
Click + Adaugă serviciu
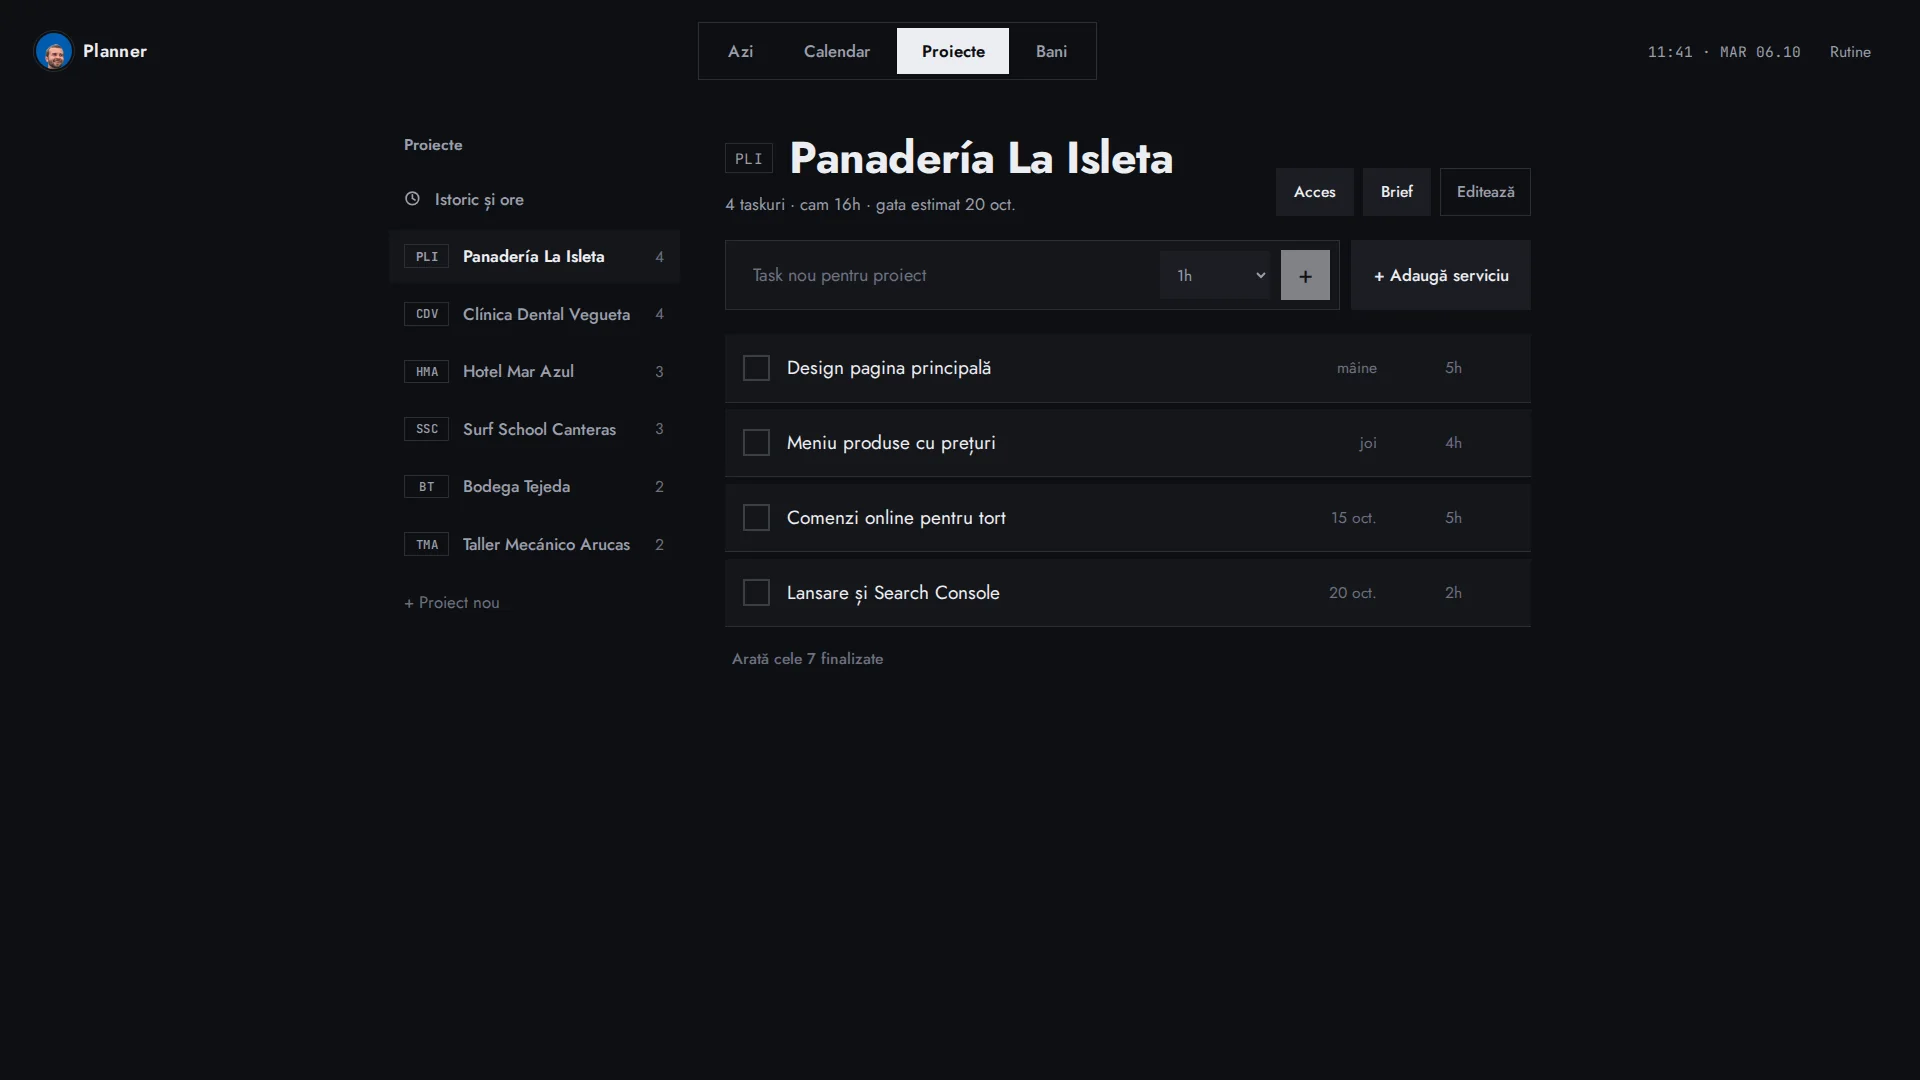coord(1441,275)
